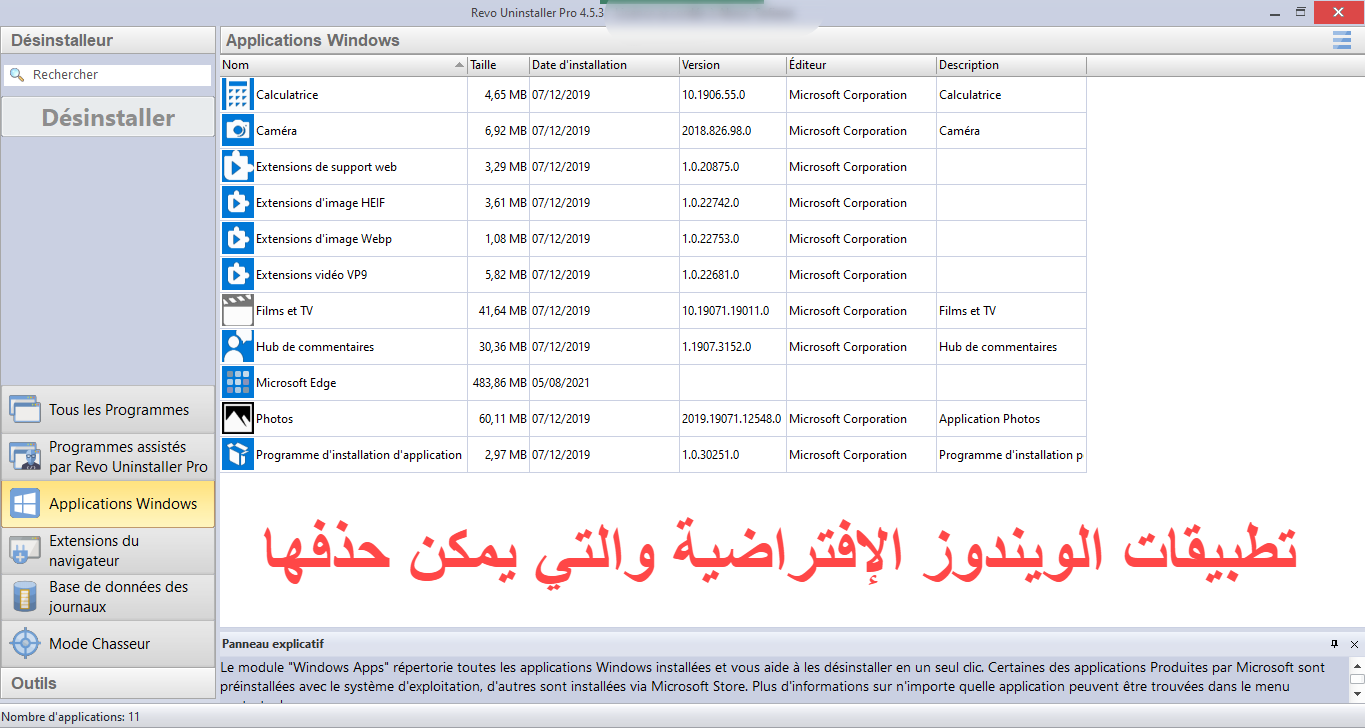This screenshot has width=1366, height=728.
Task: Select the Microsoft Edge app icon
Action: pos(238,383)
